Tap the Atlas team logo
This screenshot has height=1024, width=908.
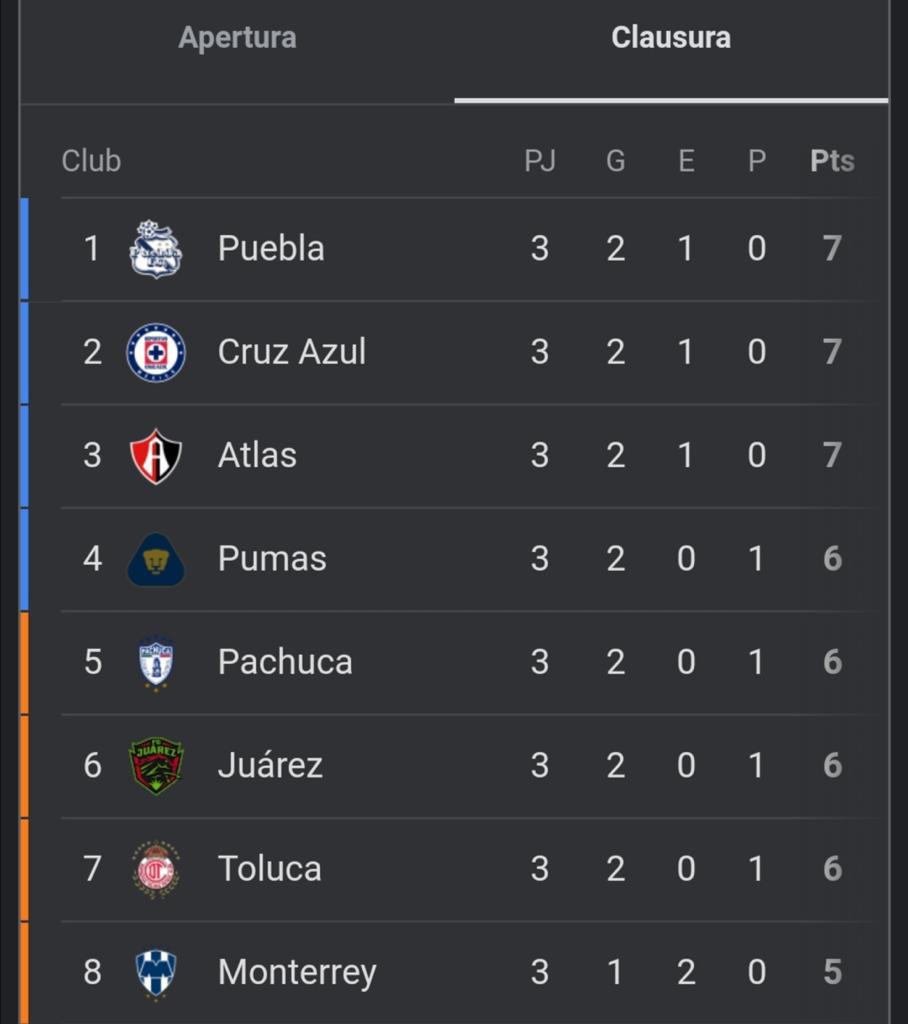pos(156,456)
